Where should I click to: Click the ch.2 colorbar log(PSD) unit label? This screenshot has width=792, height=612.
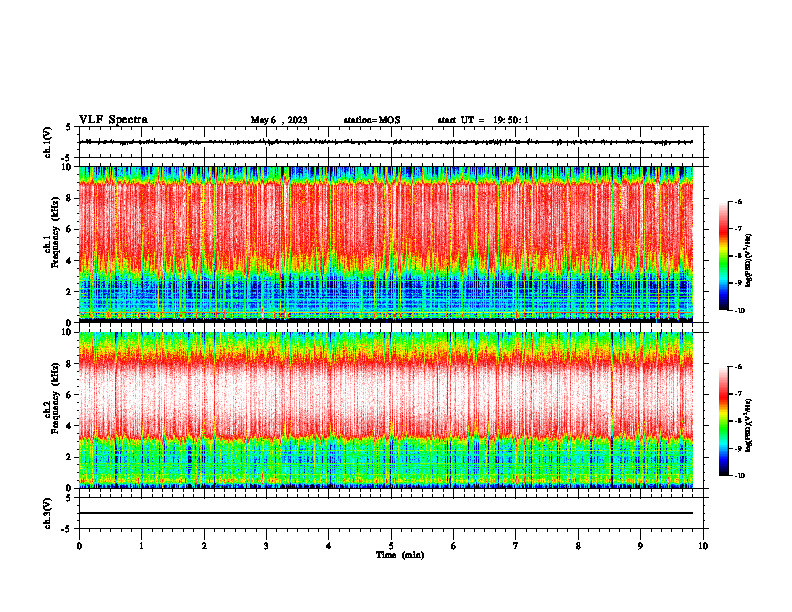coord(749,425)
